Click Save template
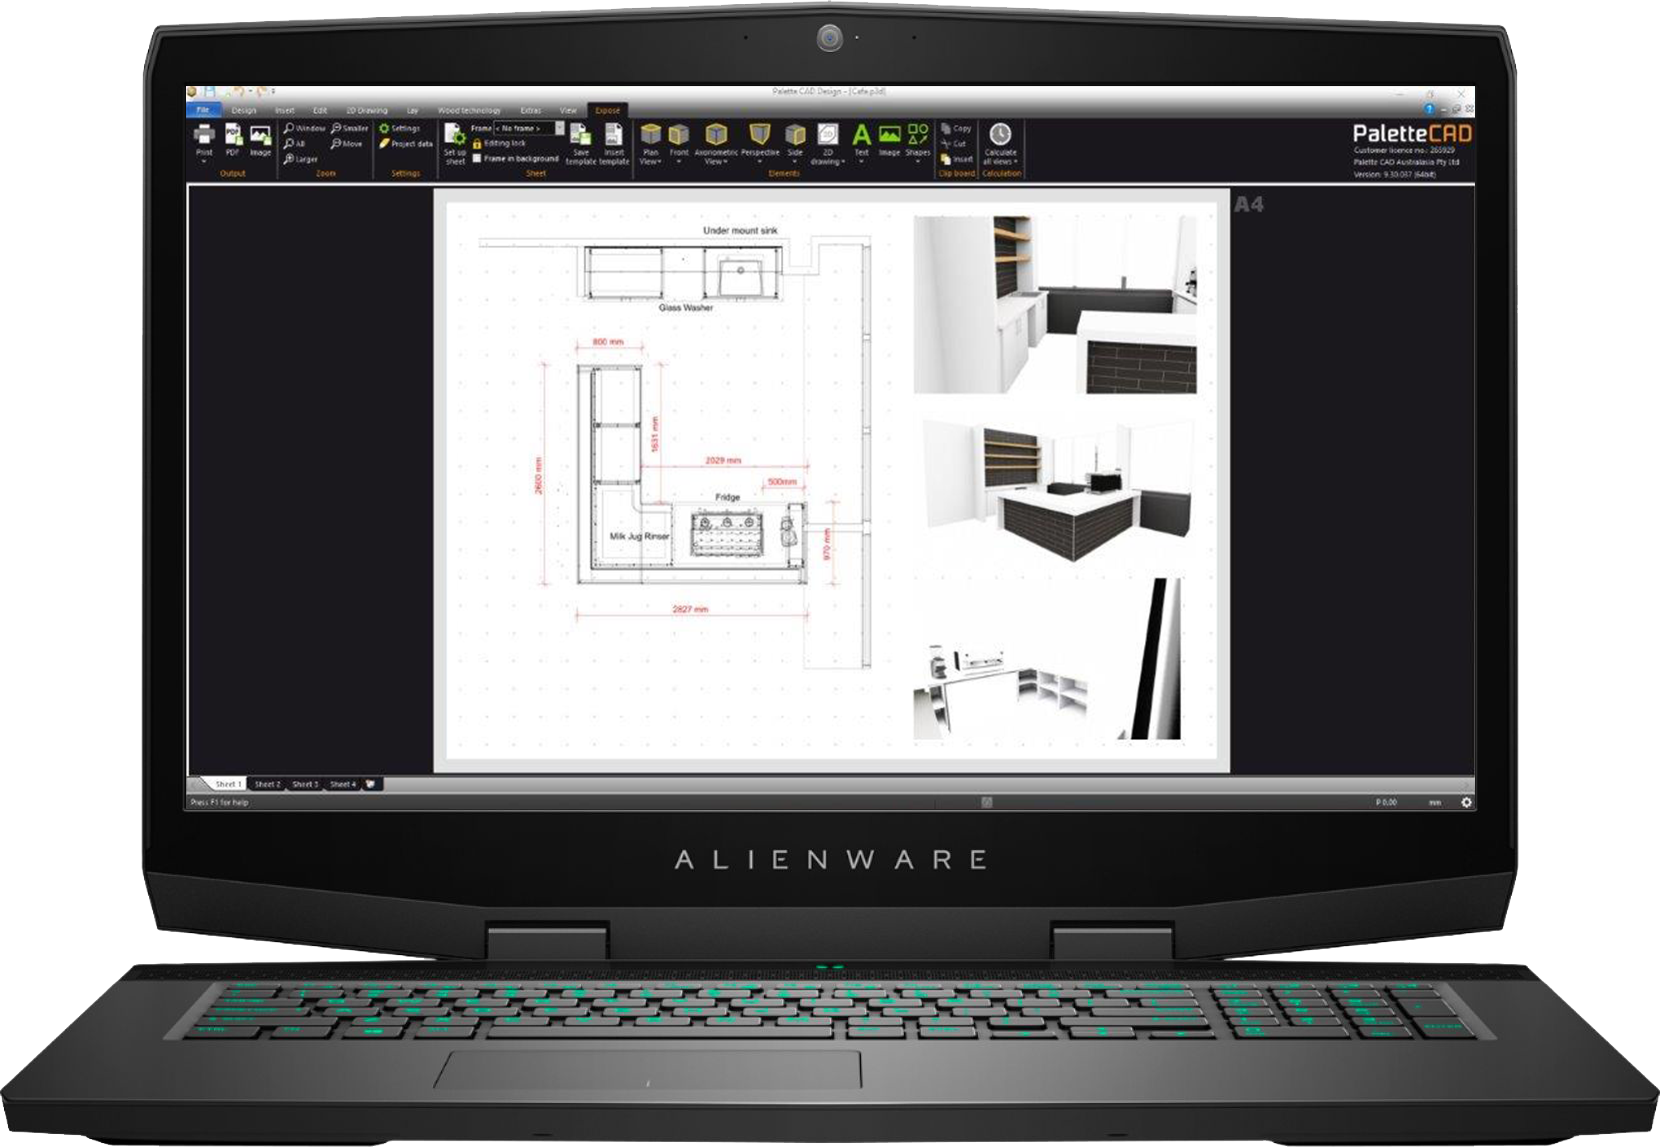 [x=581, y=144]
